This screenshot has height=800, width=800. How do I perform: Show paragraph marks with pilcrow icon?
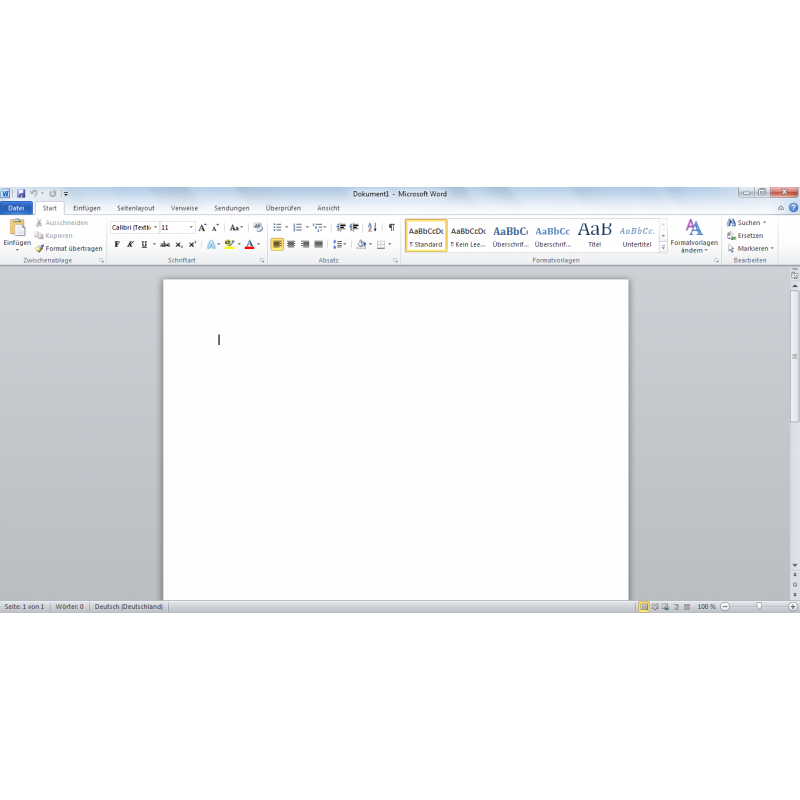tap(391, 228)
